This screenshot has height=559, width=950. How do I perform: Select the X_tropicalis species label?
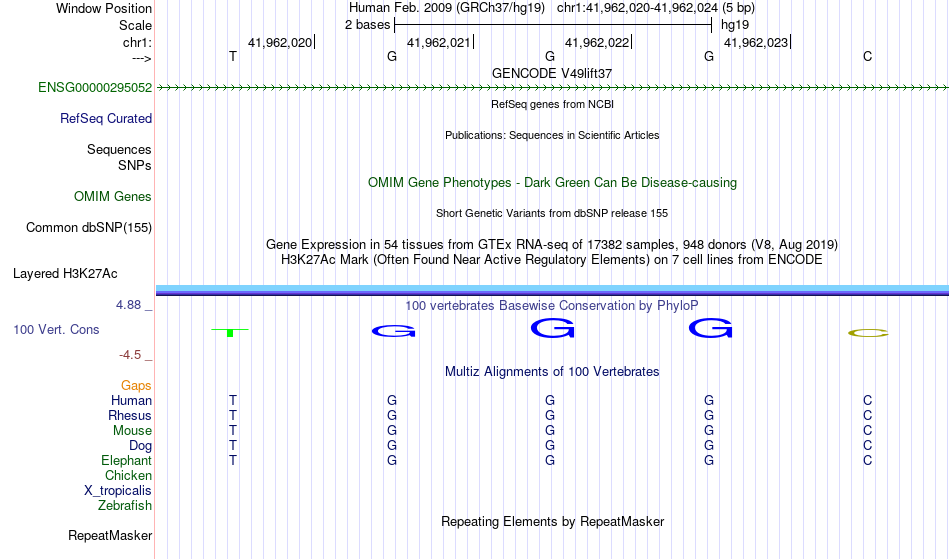(x=118, y=491)
